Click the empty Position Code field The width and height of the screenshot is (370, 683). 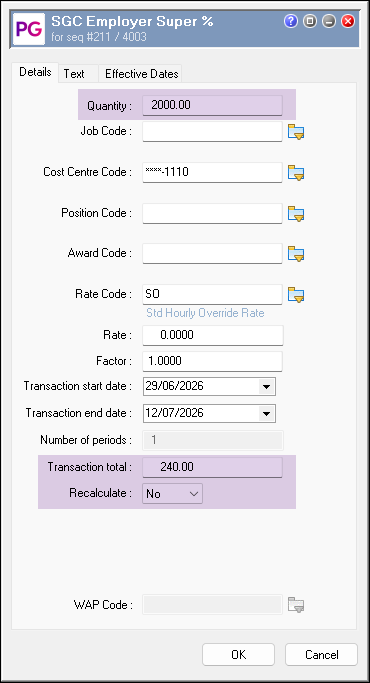tap(213, 213)
